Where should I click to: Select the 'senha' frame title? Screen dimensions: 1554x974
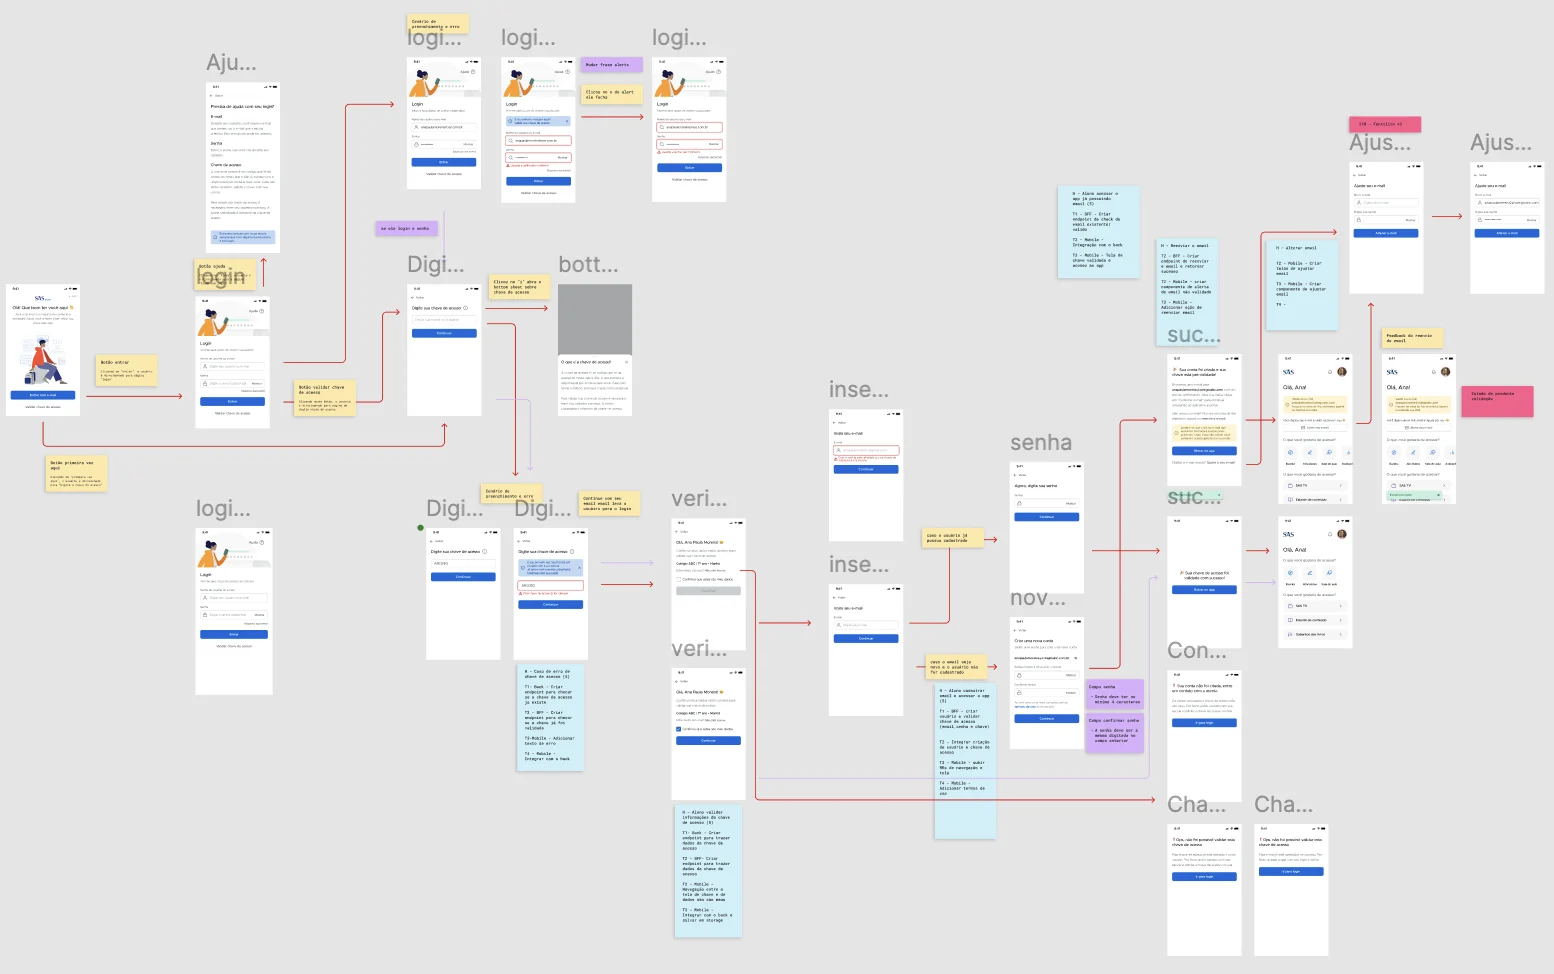pos(1041,443)
